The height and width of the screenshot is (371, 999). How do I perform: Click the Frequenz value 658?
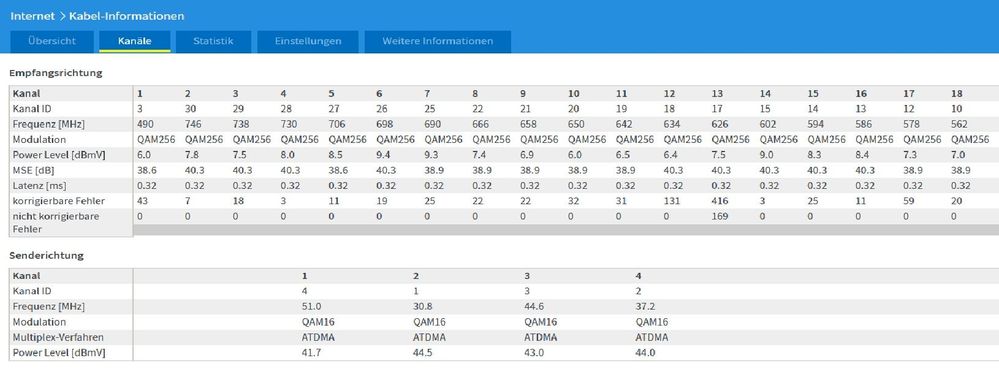pos(529,124)
